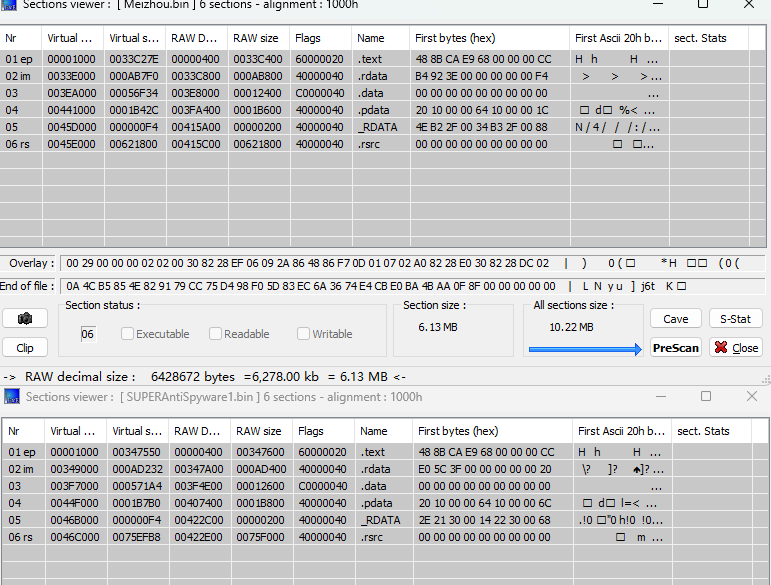Click RAW size column header in Meizhou.bin window
Image resolution: width=771 pixels, height=585 pixels.
[x=259, y=38]
